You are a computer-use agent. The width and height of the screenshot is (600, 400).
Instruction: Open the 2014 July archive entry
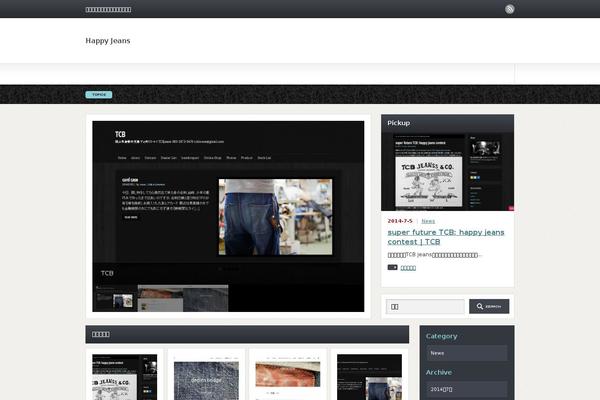point(467,389)
